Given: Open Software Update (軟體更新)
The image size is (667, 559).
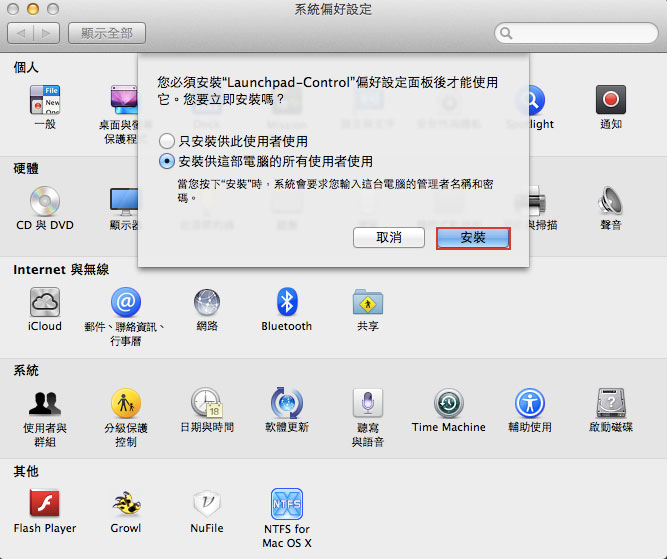Looking at the screenshot, I should coord(287,403).
